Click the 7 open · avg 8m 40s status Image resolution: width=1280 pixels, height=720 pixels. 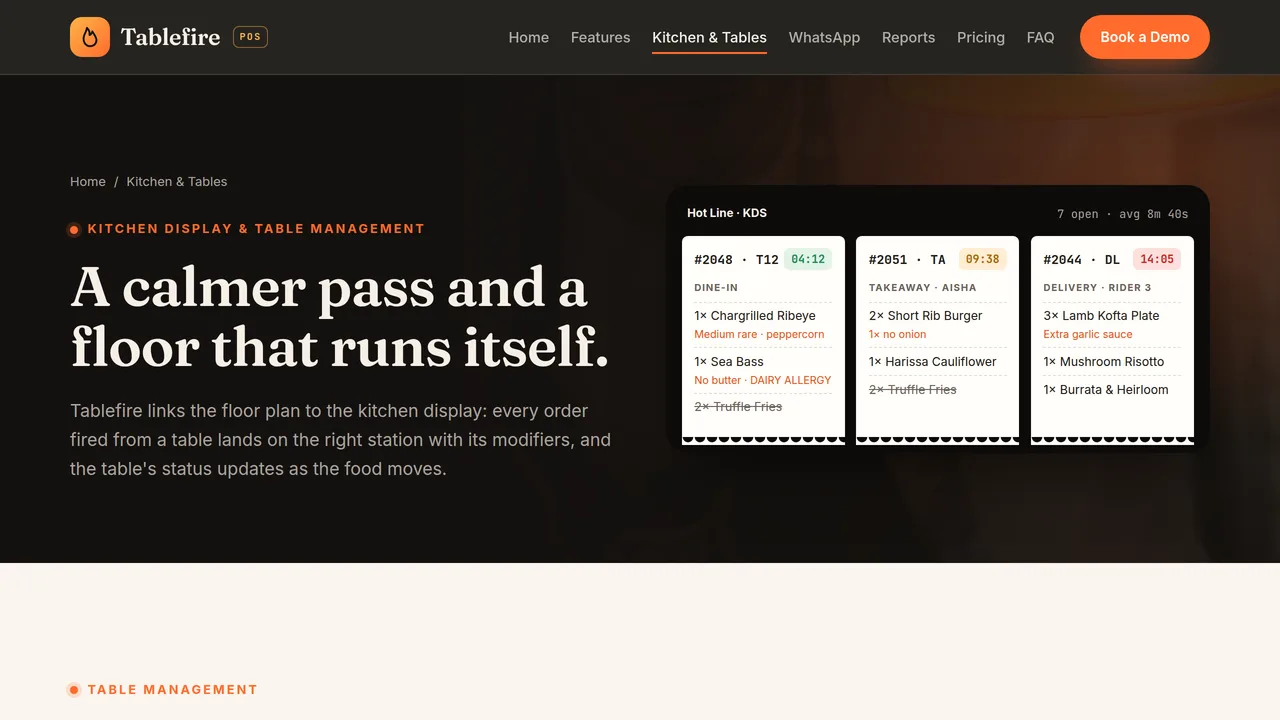tap(1122, 213)
